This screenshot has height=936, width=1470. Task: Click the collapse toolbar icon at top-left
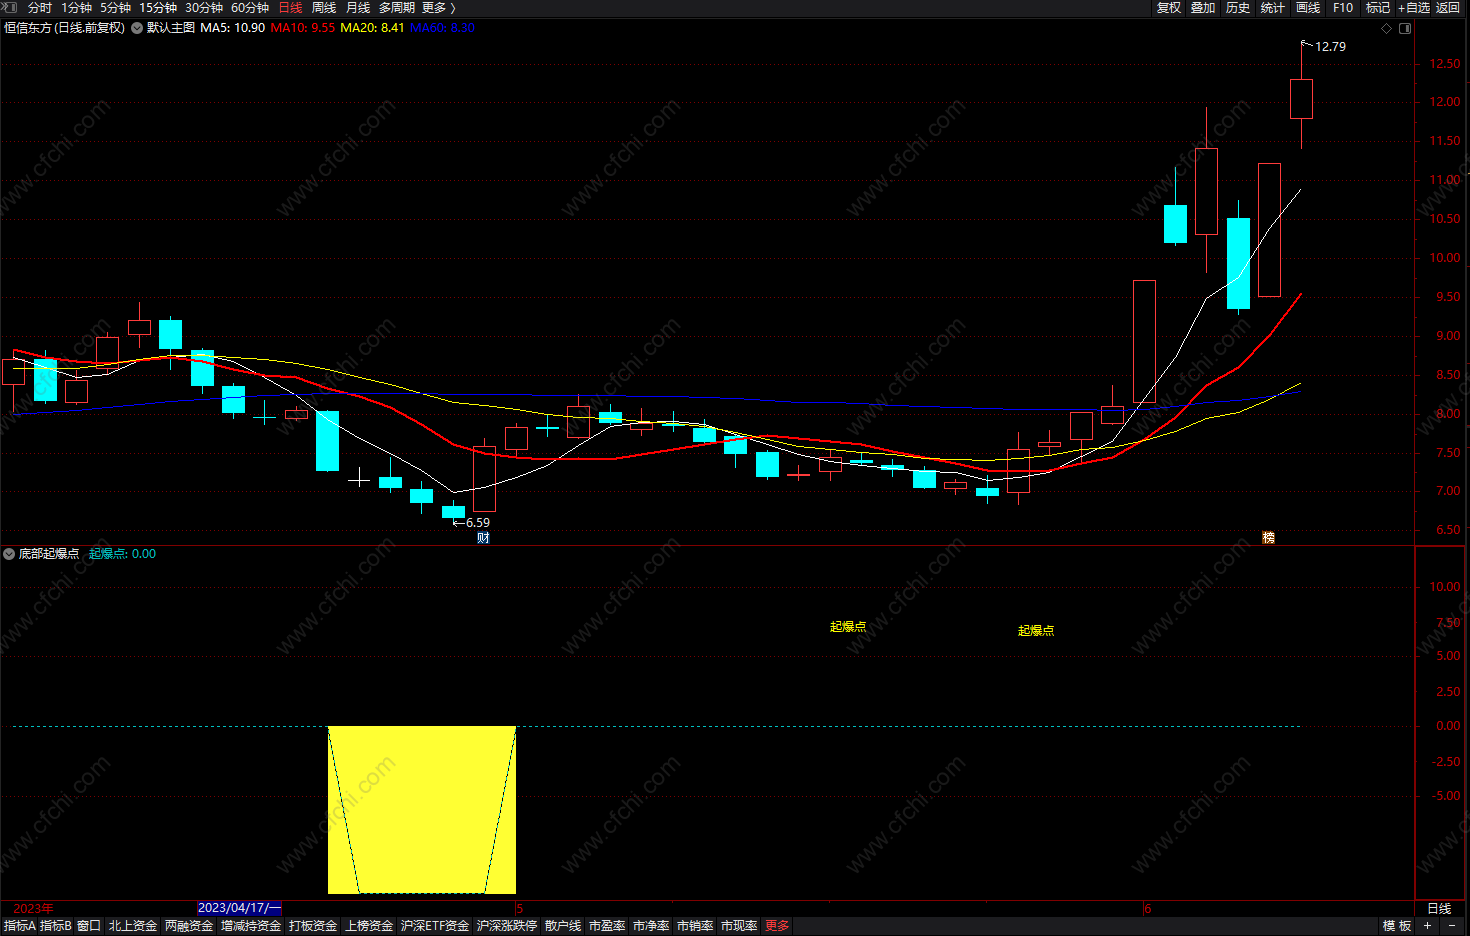[x=9, y=7]
